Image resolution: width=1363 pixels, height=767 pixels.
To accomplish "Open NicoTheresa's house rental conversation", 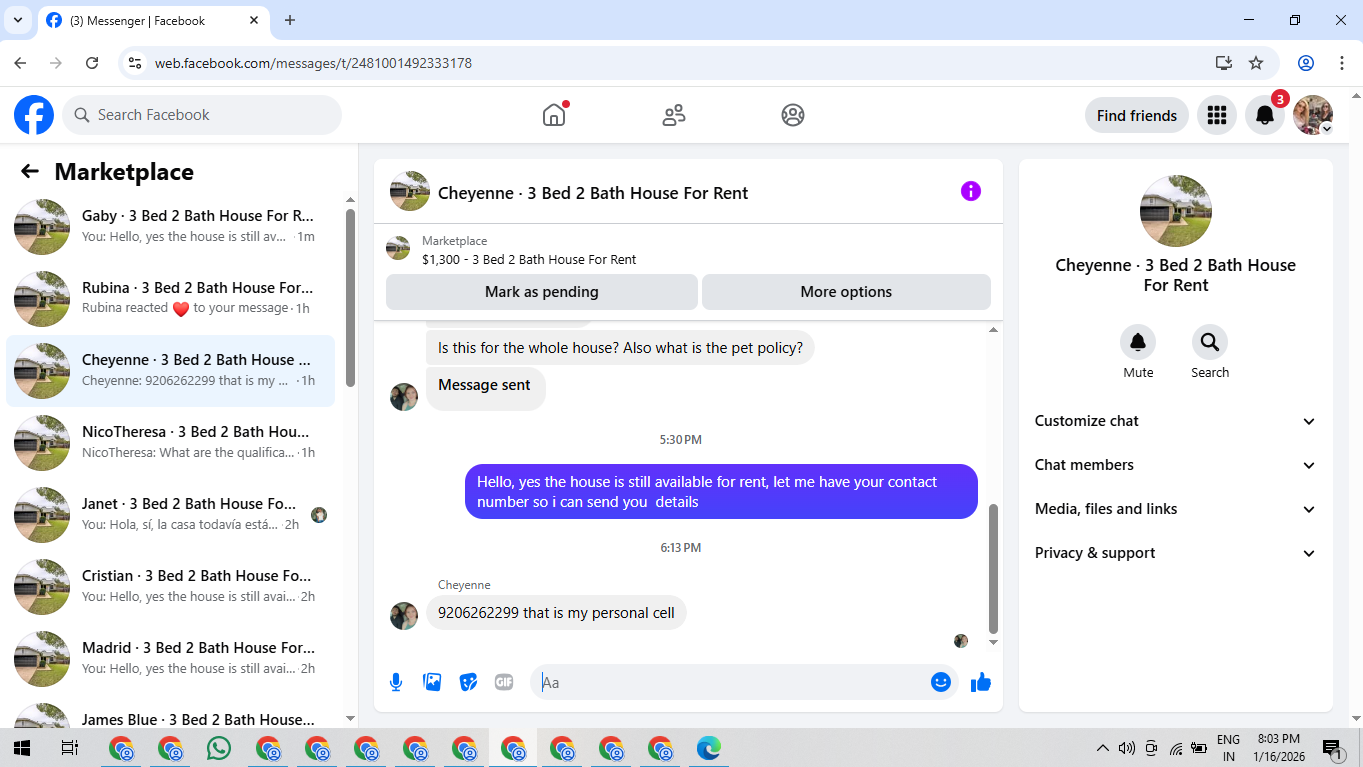I will click(170, 443).
